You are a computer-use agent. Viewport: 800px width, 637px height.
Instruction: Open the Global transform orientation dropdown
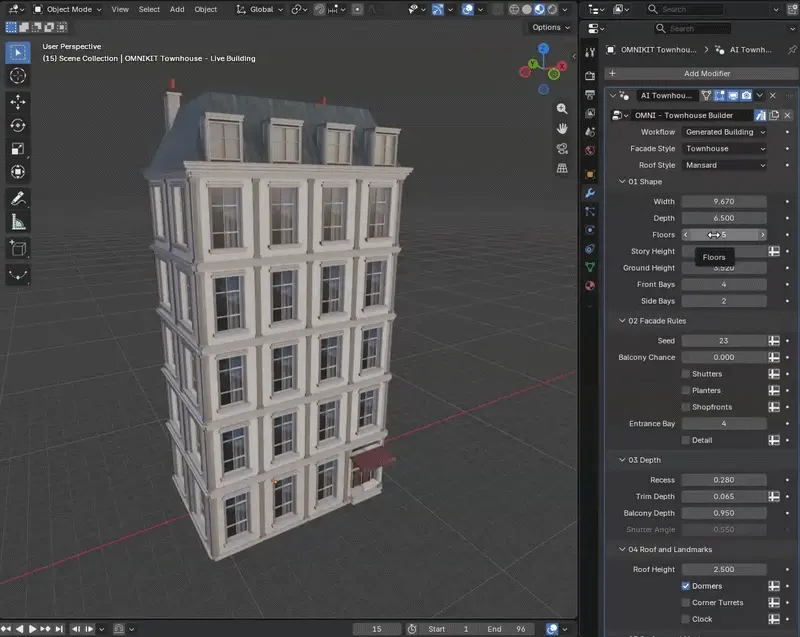point(259,9)
